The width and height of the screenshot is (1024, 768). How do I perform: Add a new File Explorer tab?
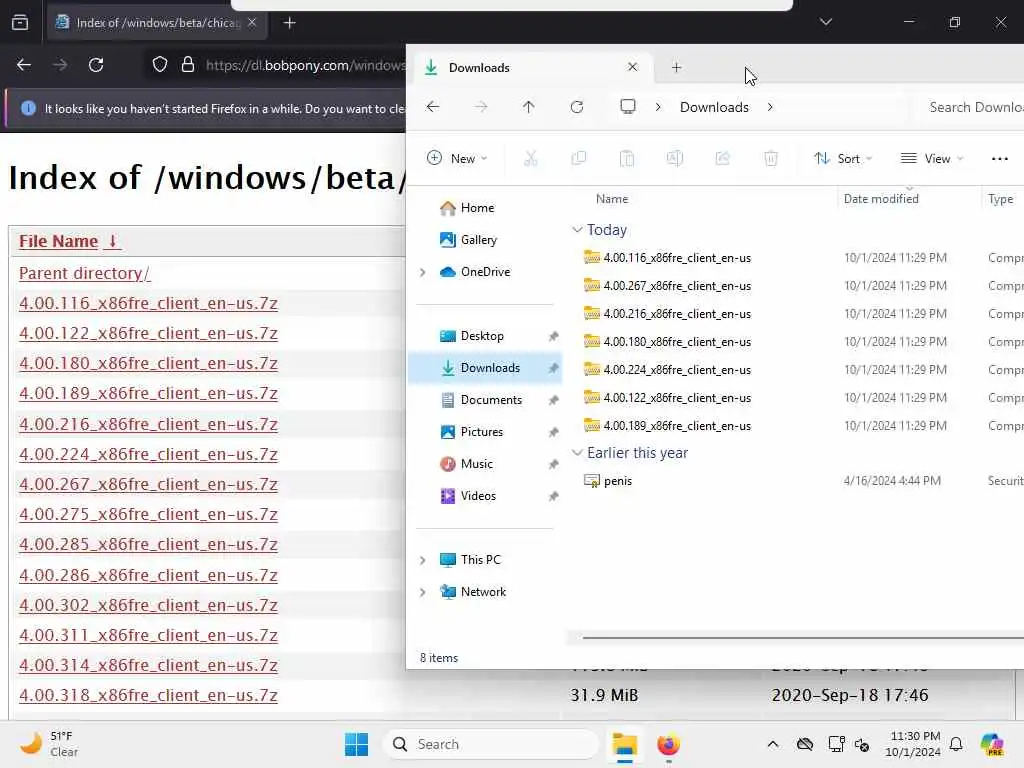pyautogui.click(x=677, y=67)
